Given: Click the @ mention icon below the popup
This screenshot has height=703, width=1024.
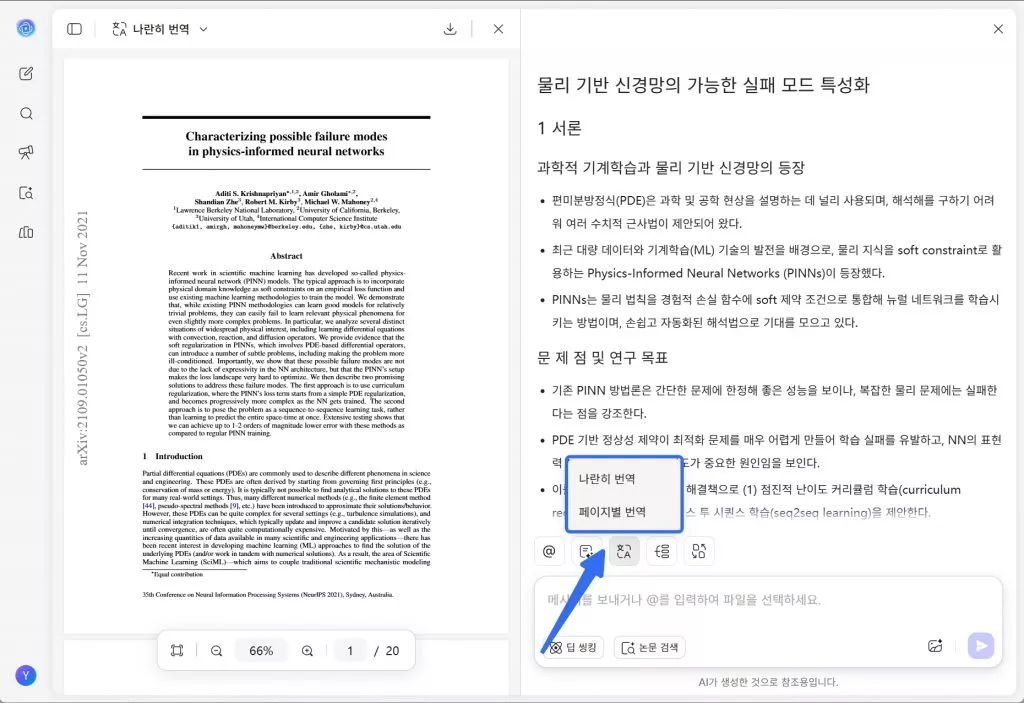Looking at the screenshot, I should (x=549, y=551).
